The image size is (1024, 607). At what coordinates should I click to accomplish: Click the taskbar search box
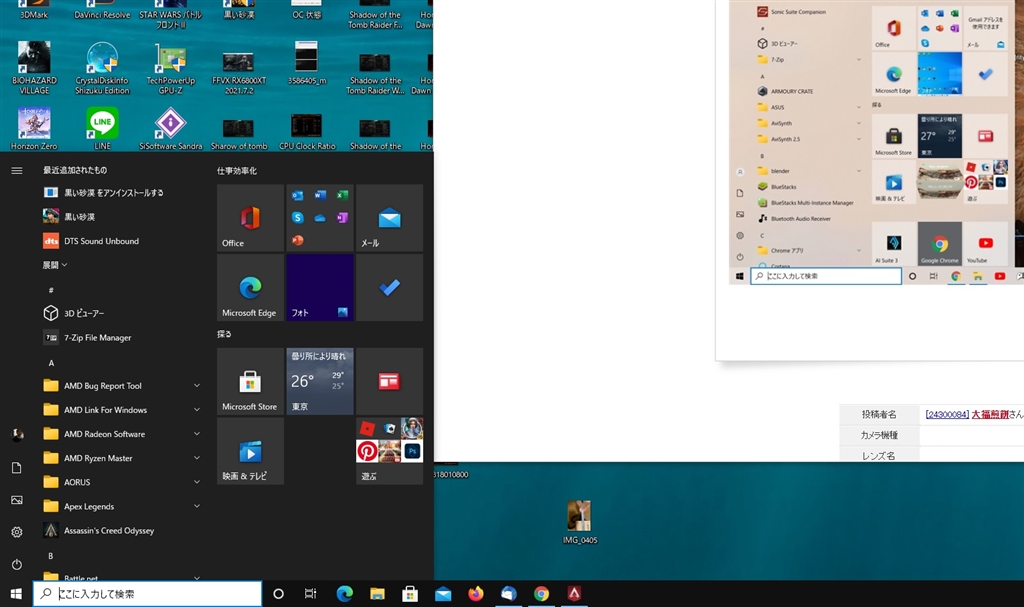[x=148, y=593]
